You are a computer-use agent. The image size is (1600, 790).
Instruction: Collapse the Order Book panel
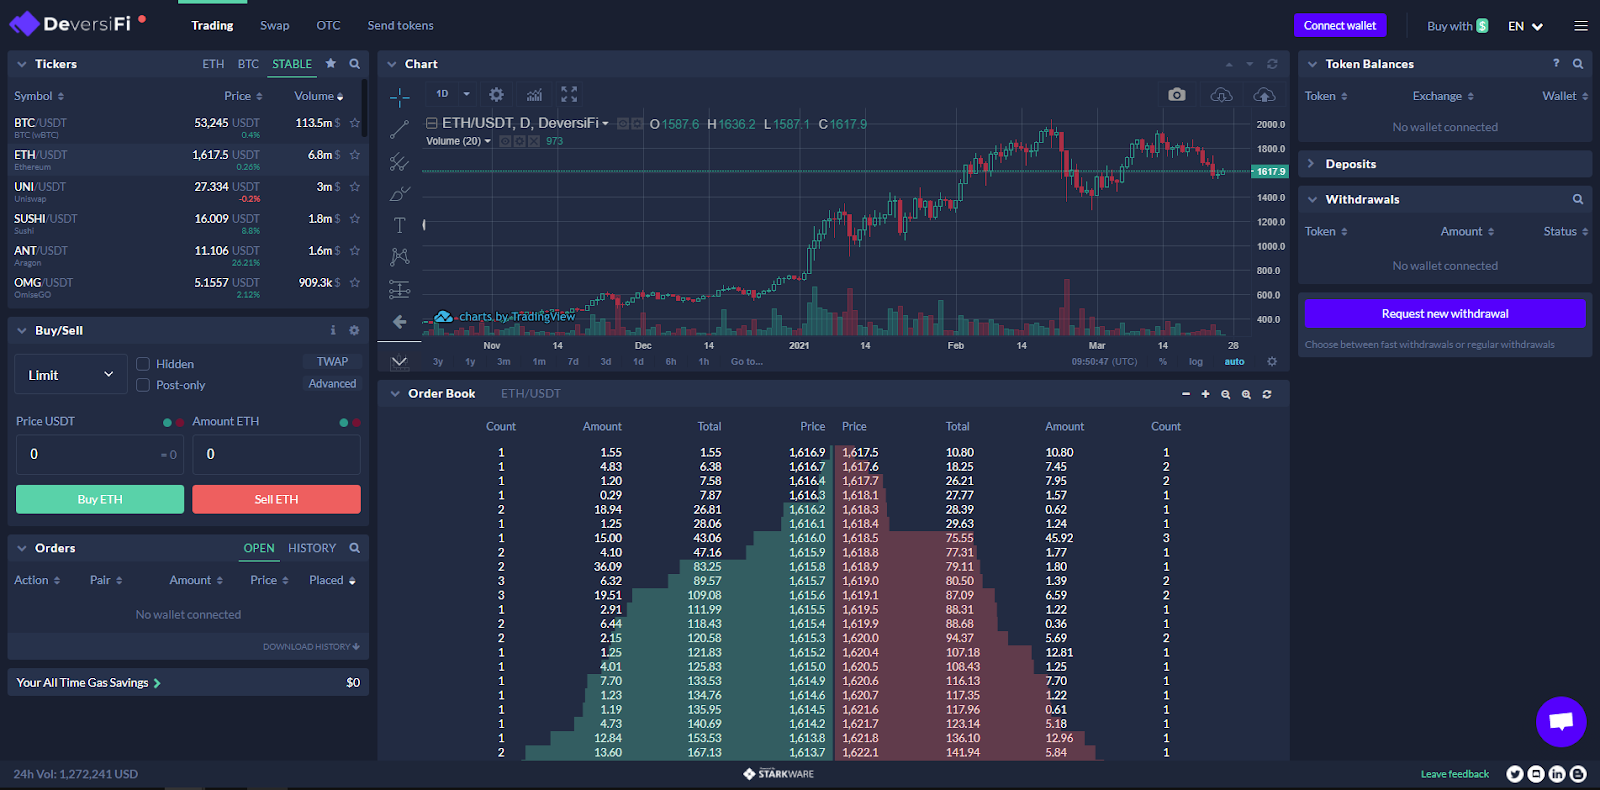(x=395, y=394)
